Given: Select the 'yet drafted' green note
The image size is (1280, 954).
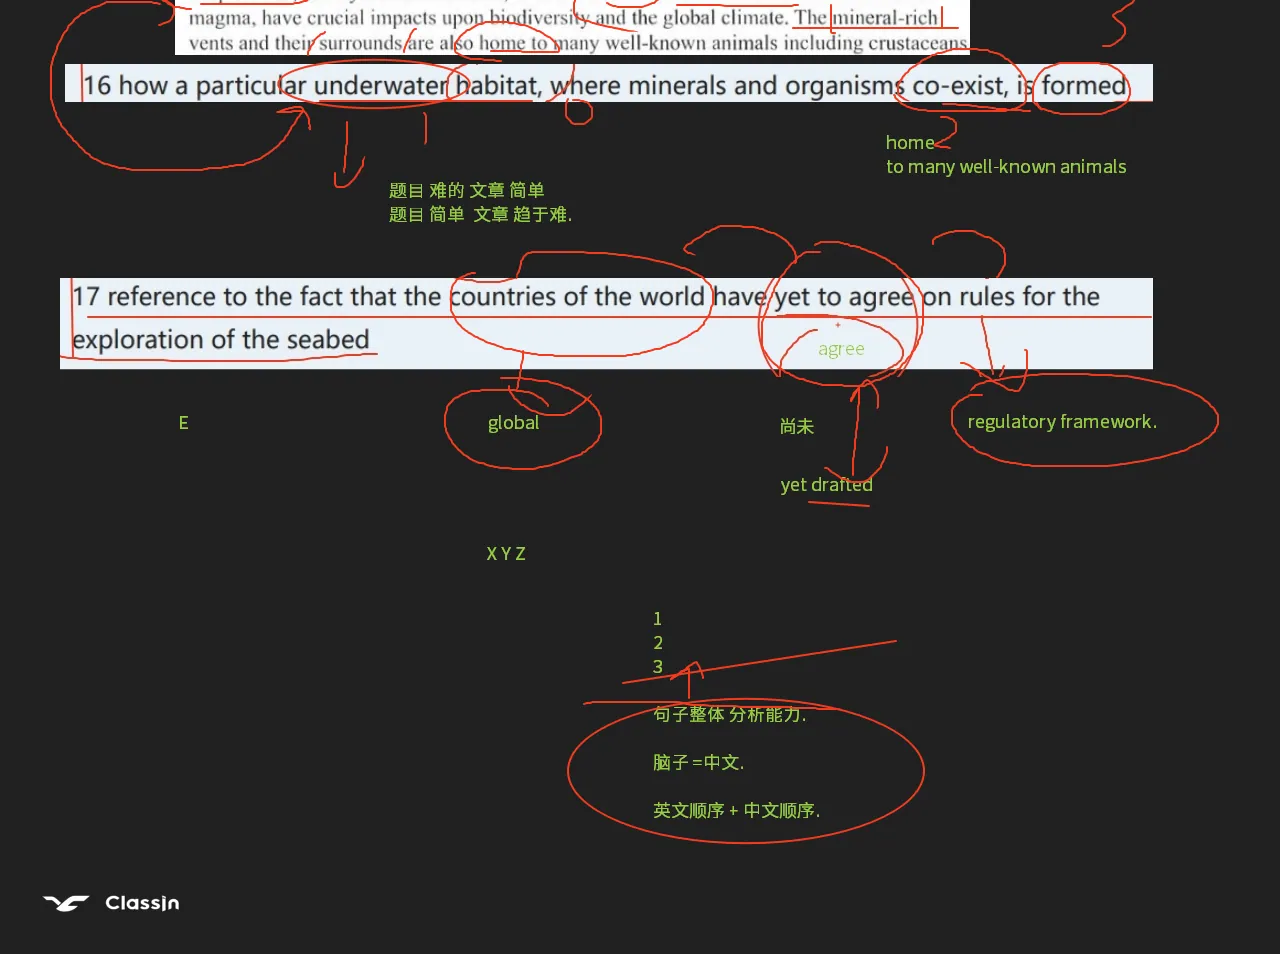Looking at the screenshot, I should tap(826, 485).
